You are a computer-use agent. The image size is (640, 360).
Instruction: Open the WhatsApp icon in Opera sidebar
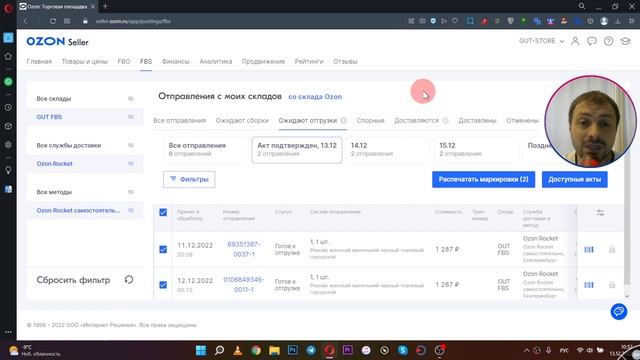[8, 82]
